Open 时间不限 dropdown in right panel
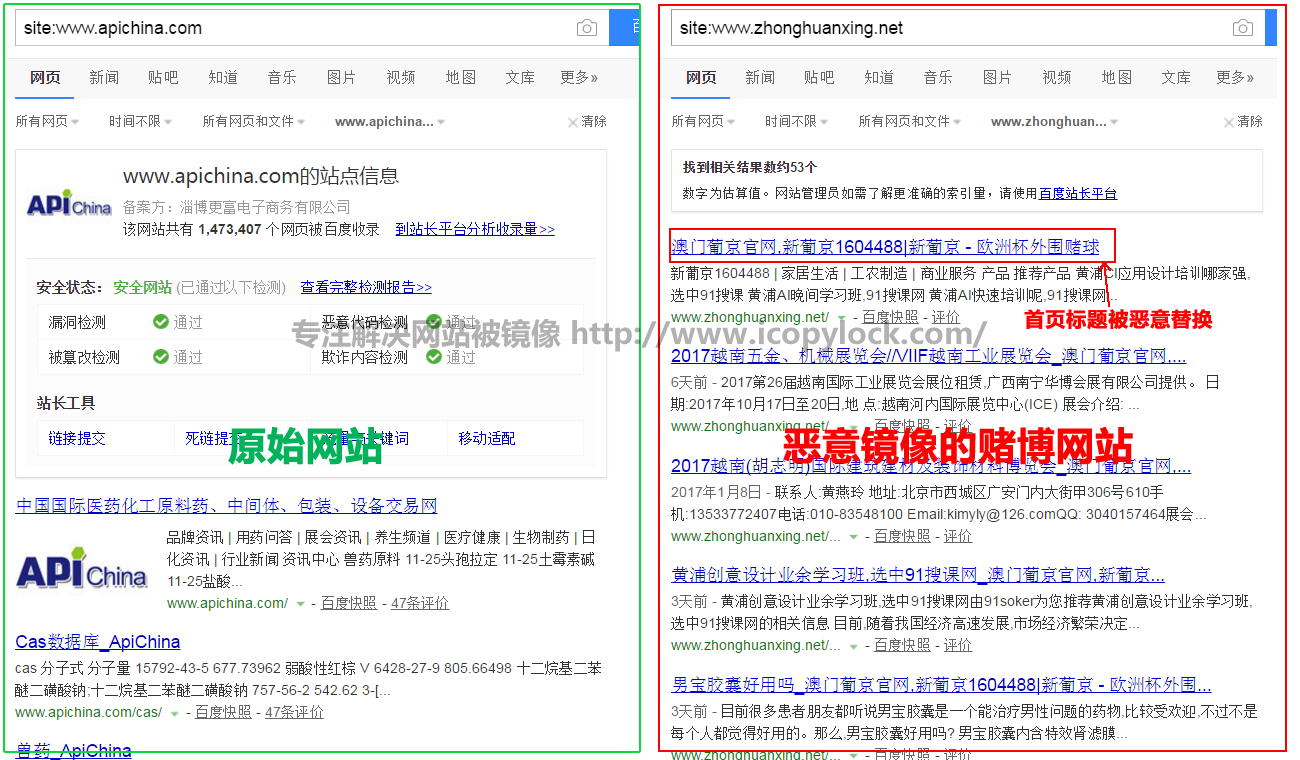Screen dimensions: 1300x760 (796, 121)
